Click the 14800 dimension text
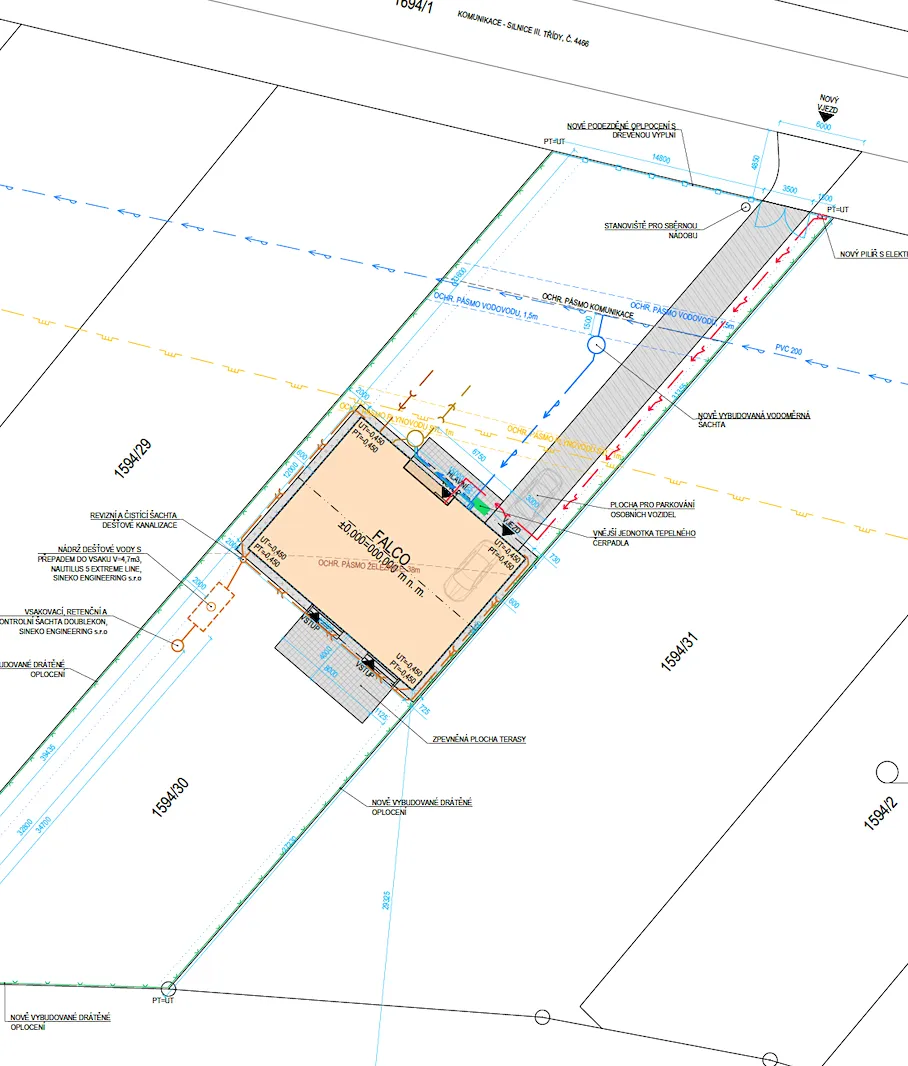 pos(661,159)
